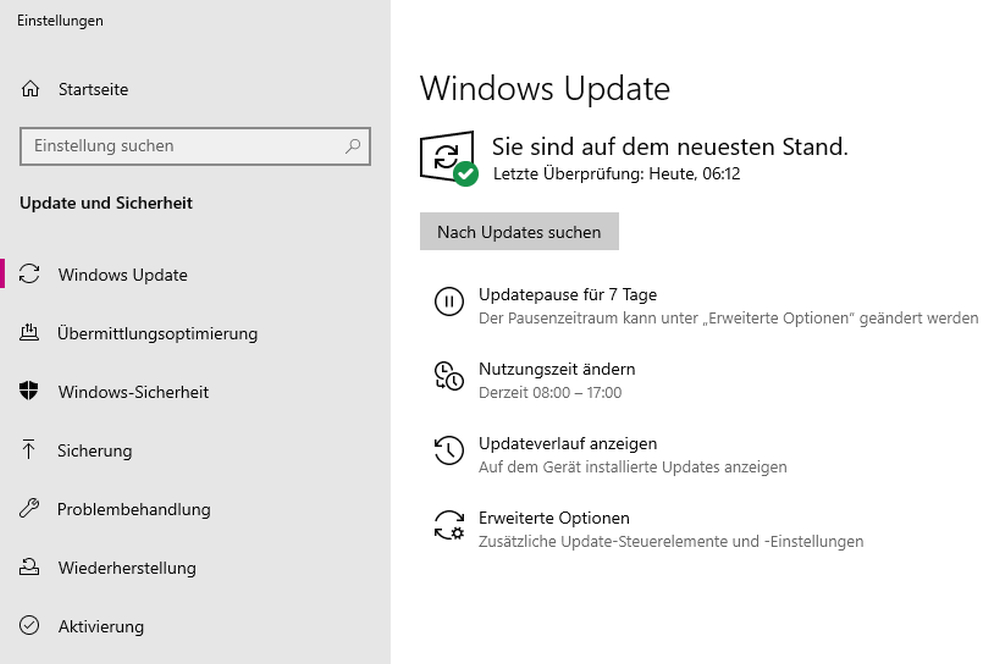Click the Windows Update sync arrows sidebar icon

pos(29,274)
